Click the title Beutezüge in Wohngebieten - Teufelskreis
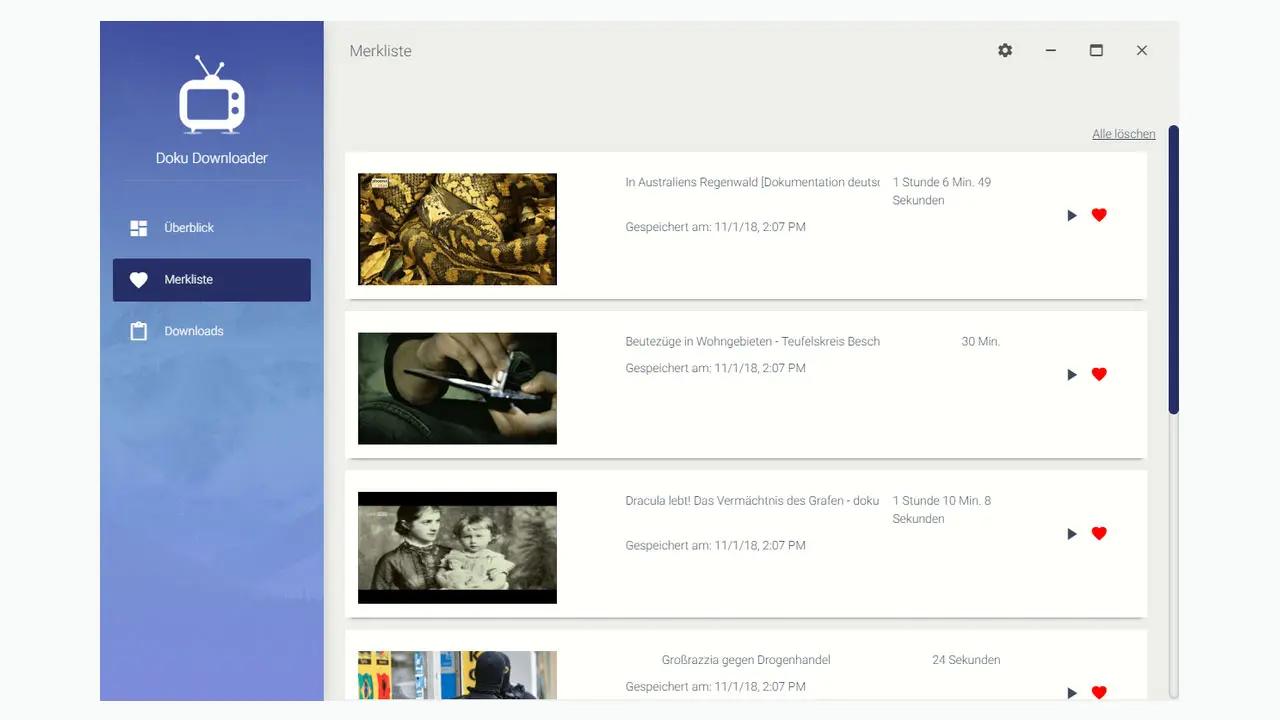This screenshot has width=1280, height=720. point(752,341)
